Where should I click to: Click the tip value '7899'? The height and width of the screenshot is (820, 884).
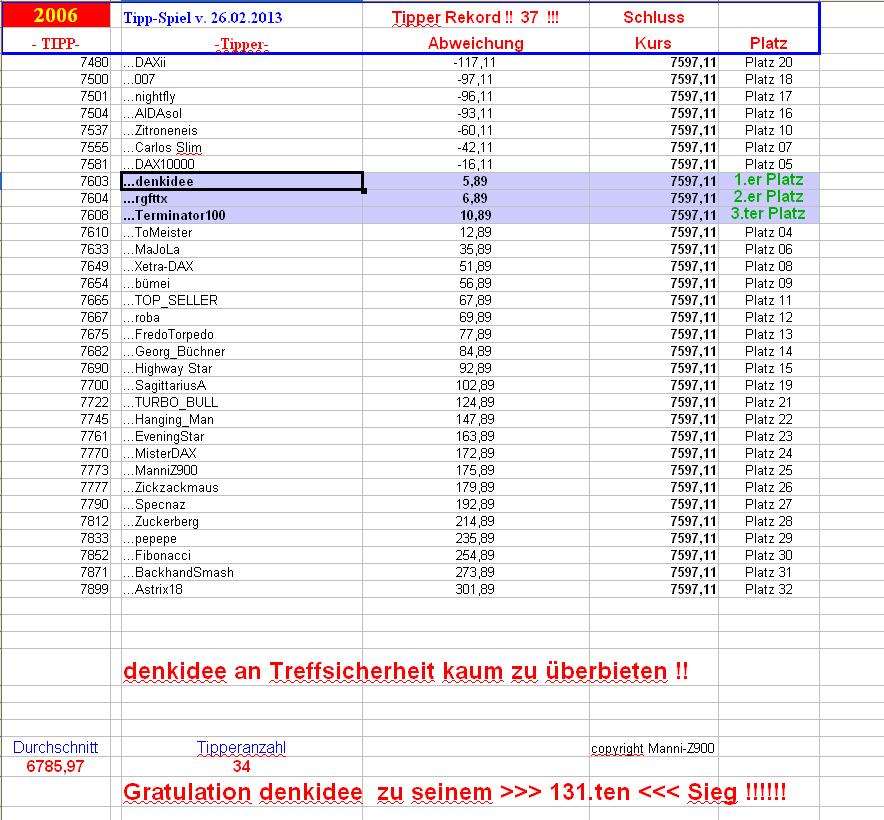pos(94,589)
